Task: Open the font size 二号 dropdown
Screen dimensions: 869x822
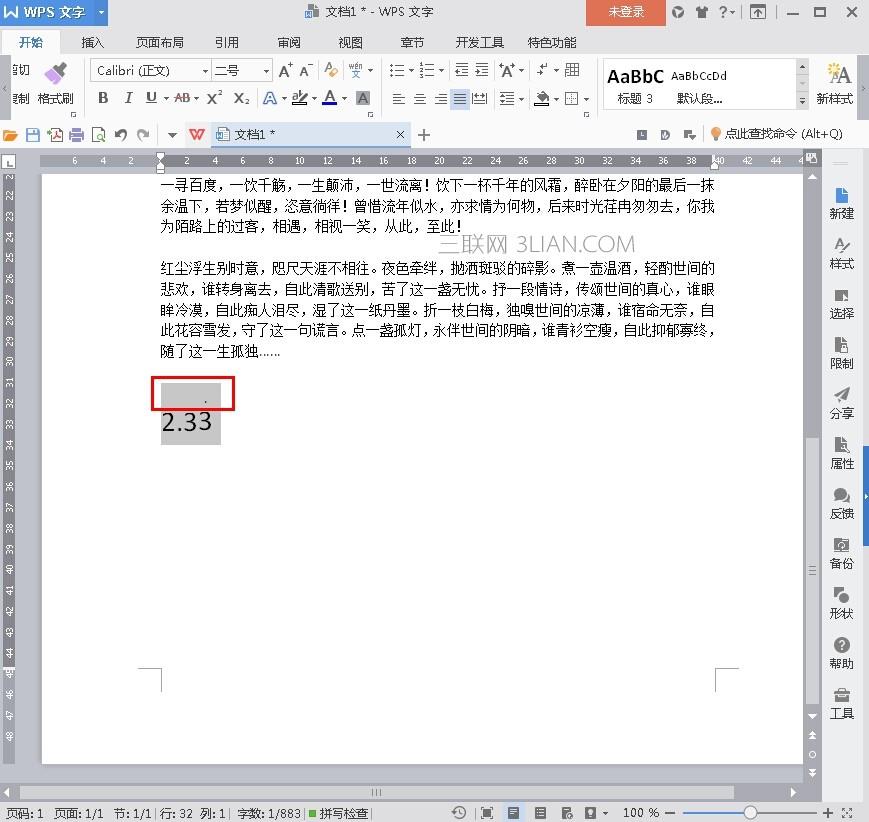Action: click(266, 71)
